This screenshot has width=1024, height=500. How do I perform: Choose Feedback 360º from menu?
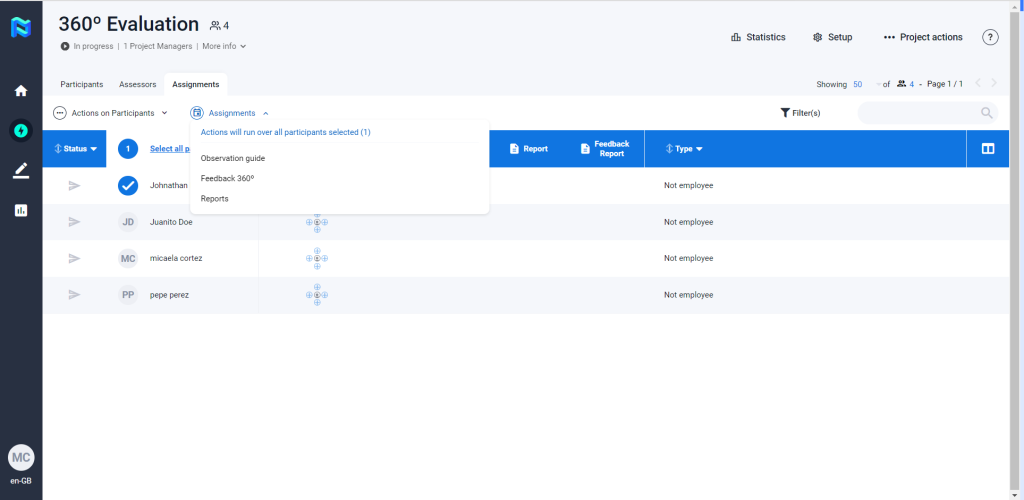(227, 178)
